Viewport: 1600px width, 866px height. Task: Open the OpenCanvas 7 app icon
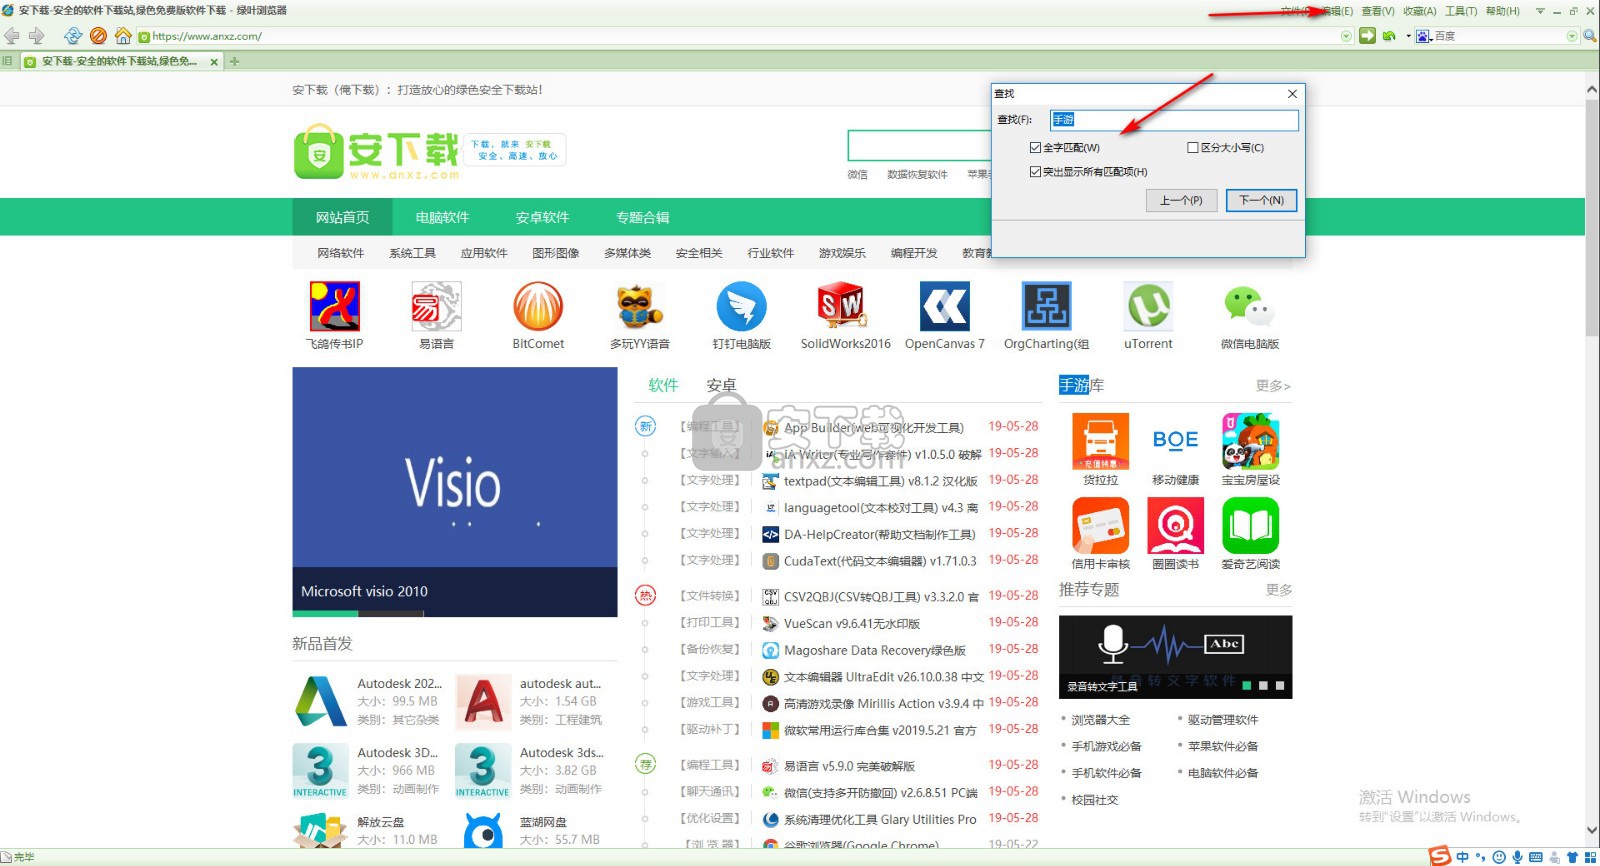coord(945,306)
